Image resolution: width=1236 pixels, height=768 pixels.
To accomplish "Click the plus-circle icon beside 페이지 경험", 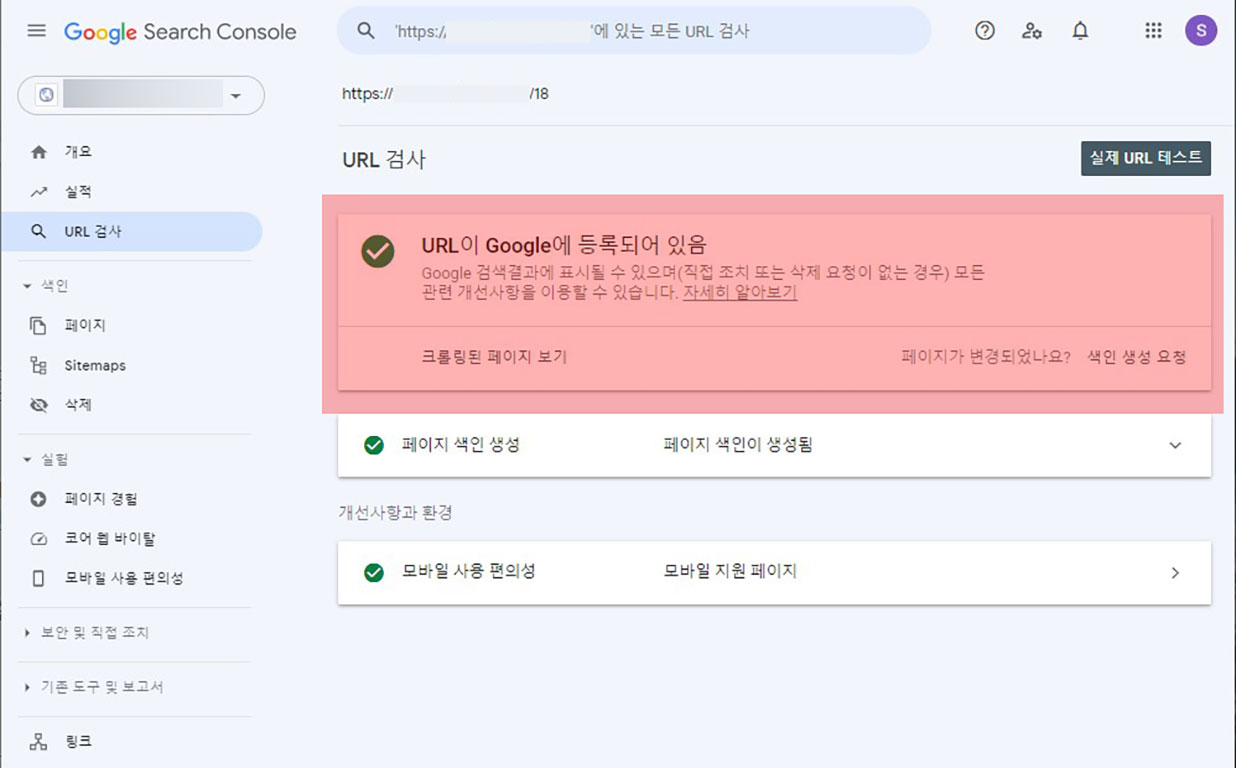I will (39, 499).
